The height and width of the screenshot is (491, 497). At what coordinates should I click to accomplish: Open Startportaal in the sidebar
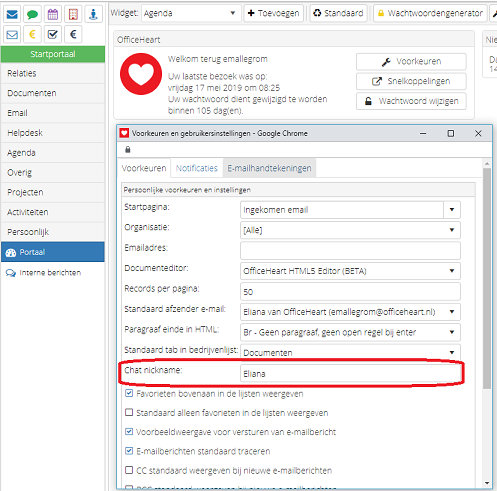coord(53,54)
